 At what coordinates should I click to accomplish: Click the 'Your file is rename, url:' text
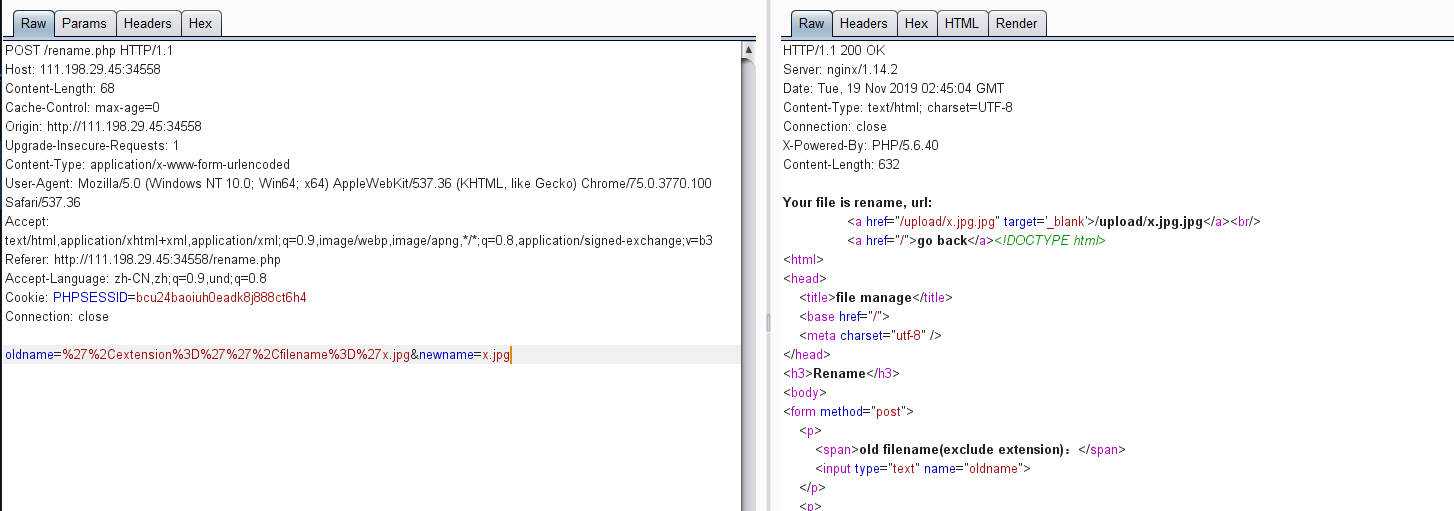[x=857, y=202]
